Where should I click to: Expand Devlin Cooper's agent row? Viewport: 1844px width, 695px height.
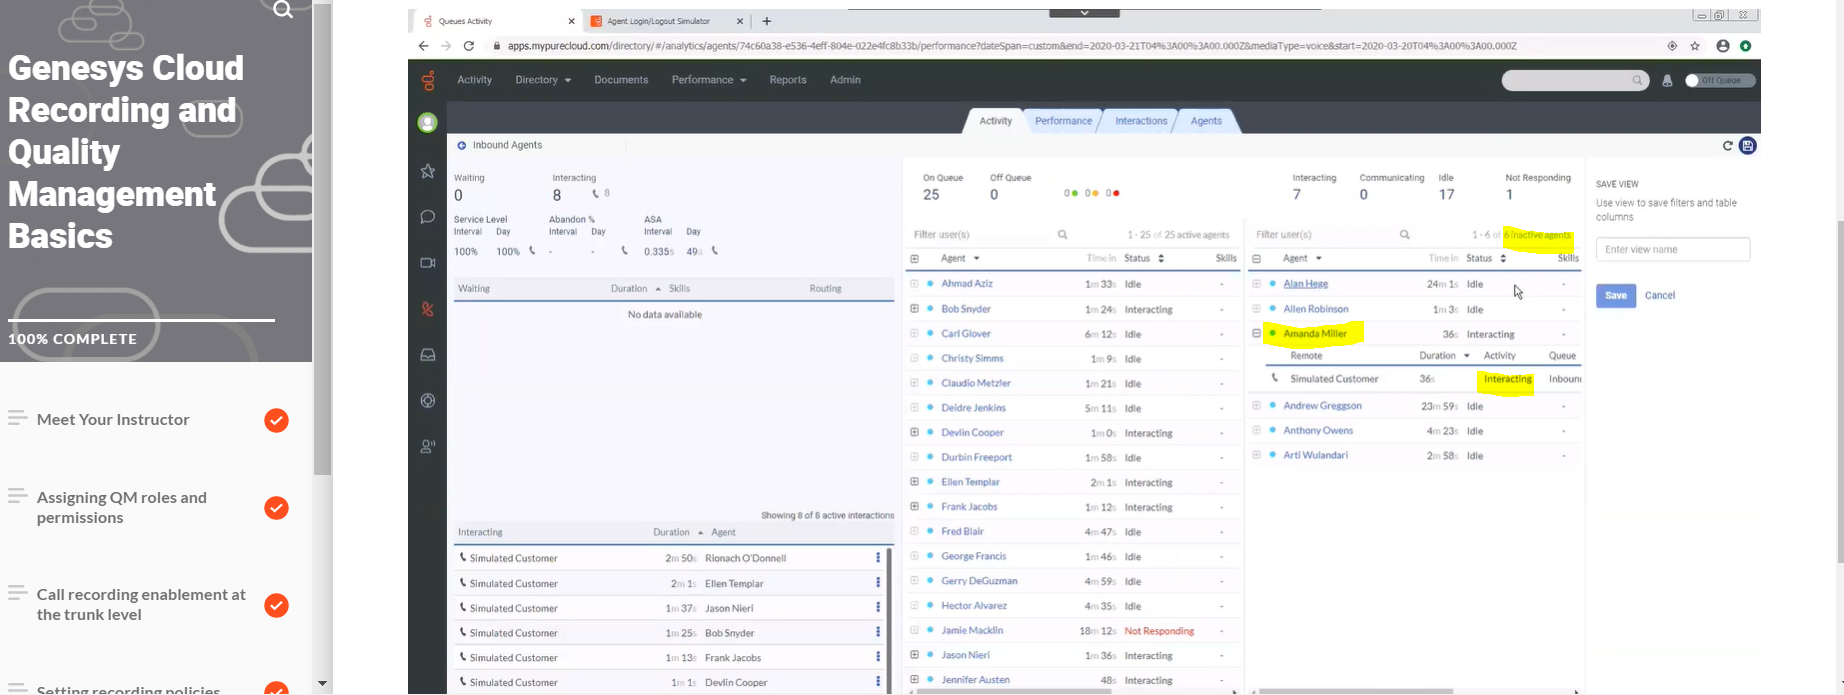(x=914, y=432)
